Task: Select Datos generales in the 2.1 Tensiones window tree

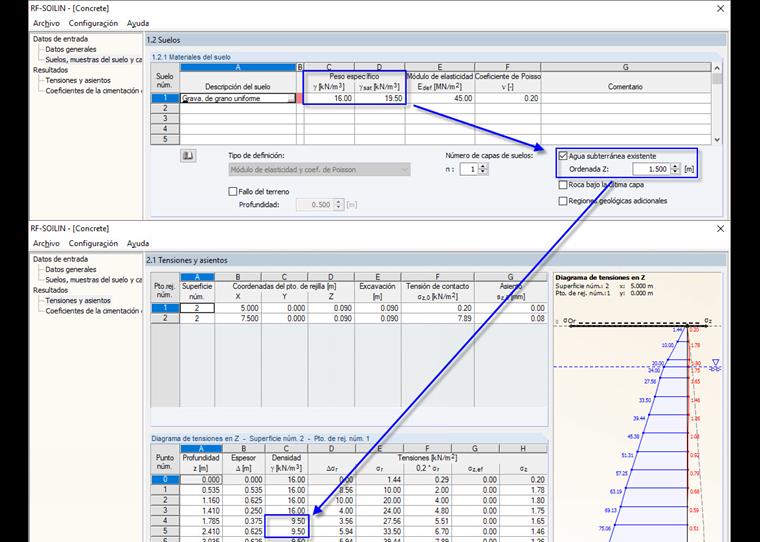Action: pos(71,270)
